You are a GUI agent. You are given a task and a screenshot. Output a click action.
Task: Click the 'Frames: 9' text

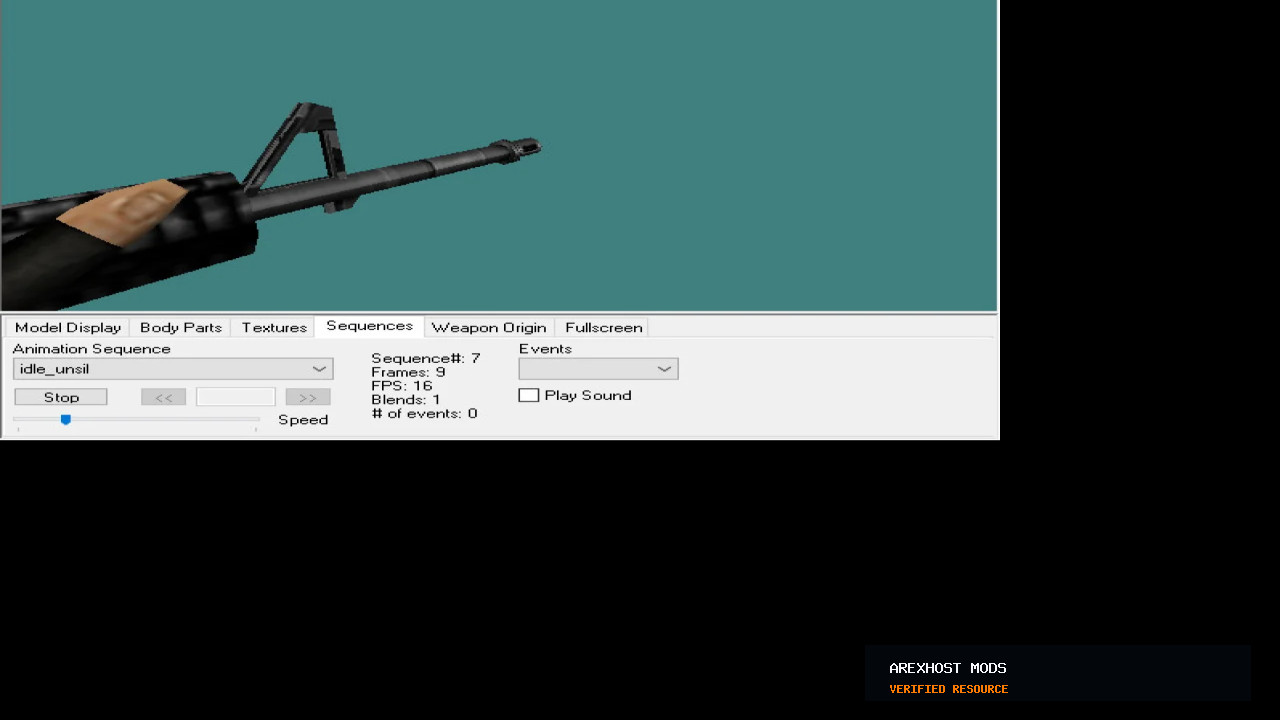[x=408, y=372]
